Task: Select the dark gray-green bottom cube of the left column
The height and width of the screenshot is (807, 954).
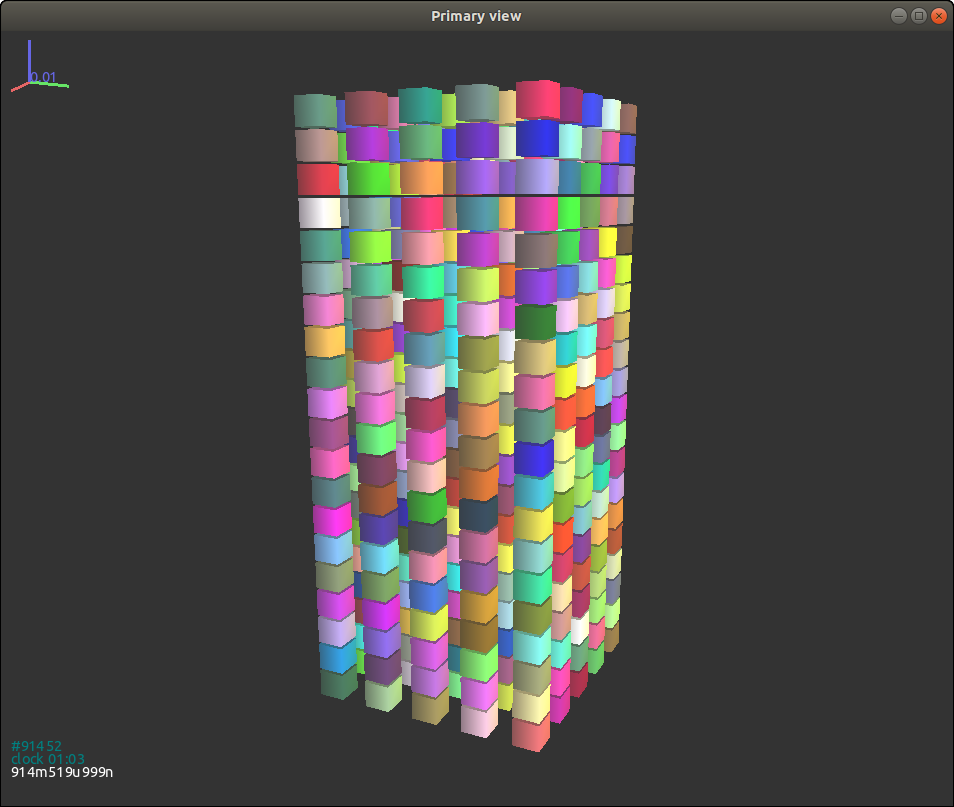Action: (x=339, y=684)
